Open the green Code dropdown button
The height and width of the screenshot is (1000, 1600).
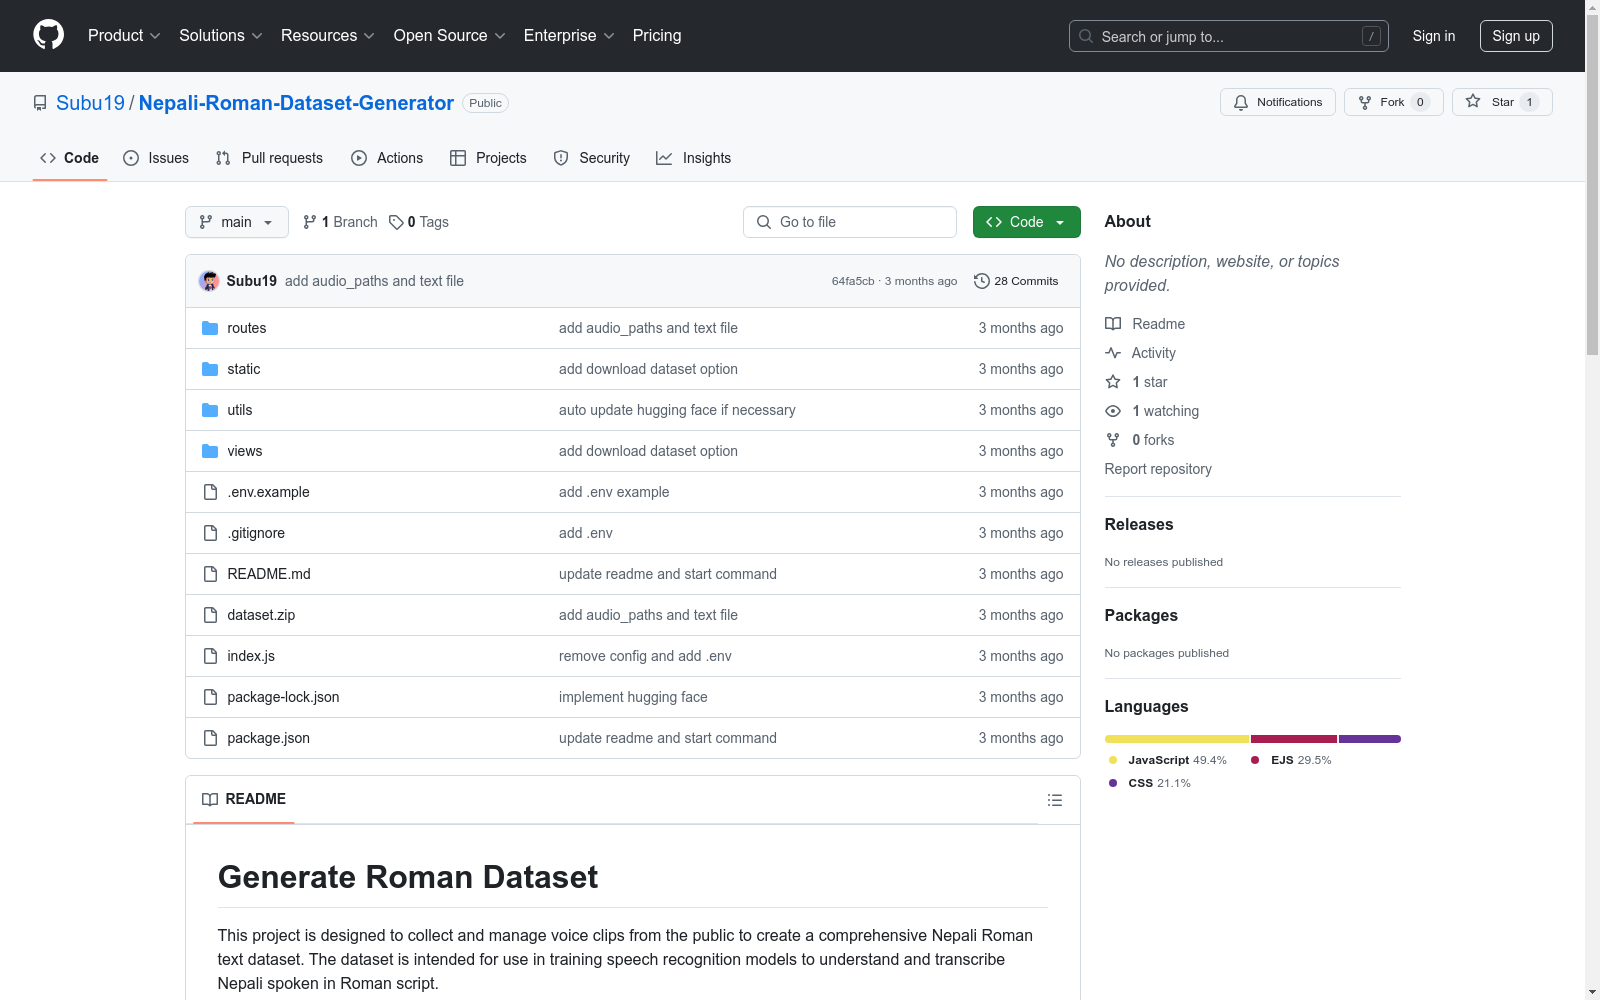point(1026,222)
